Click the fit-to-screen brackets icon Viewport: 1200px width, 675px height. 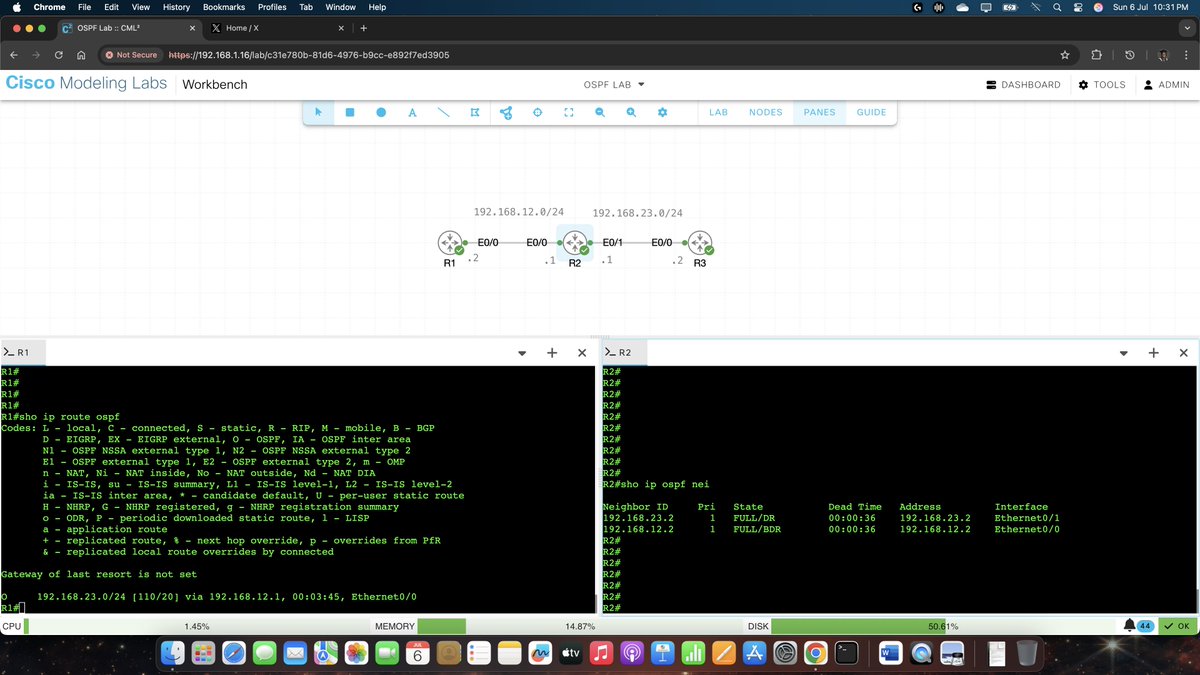568,113
